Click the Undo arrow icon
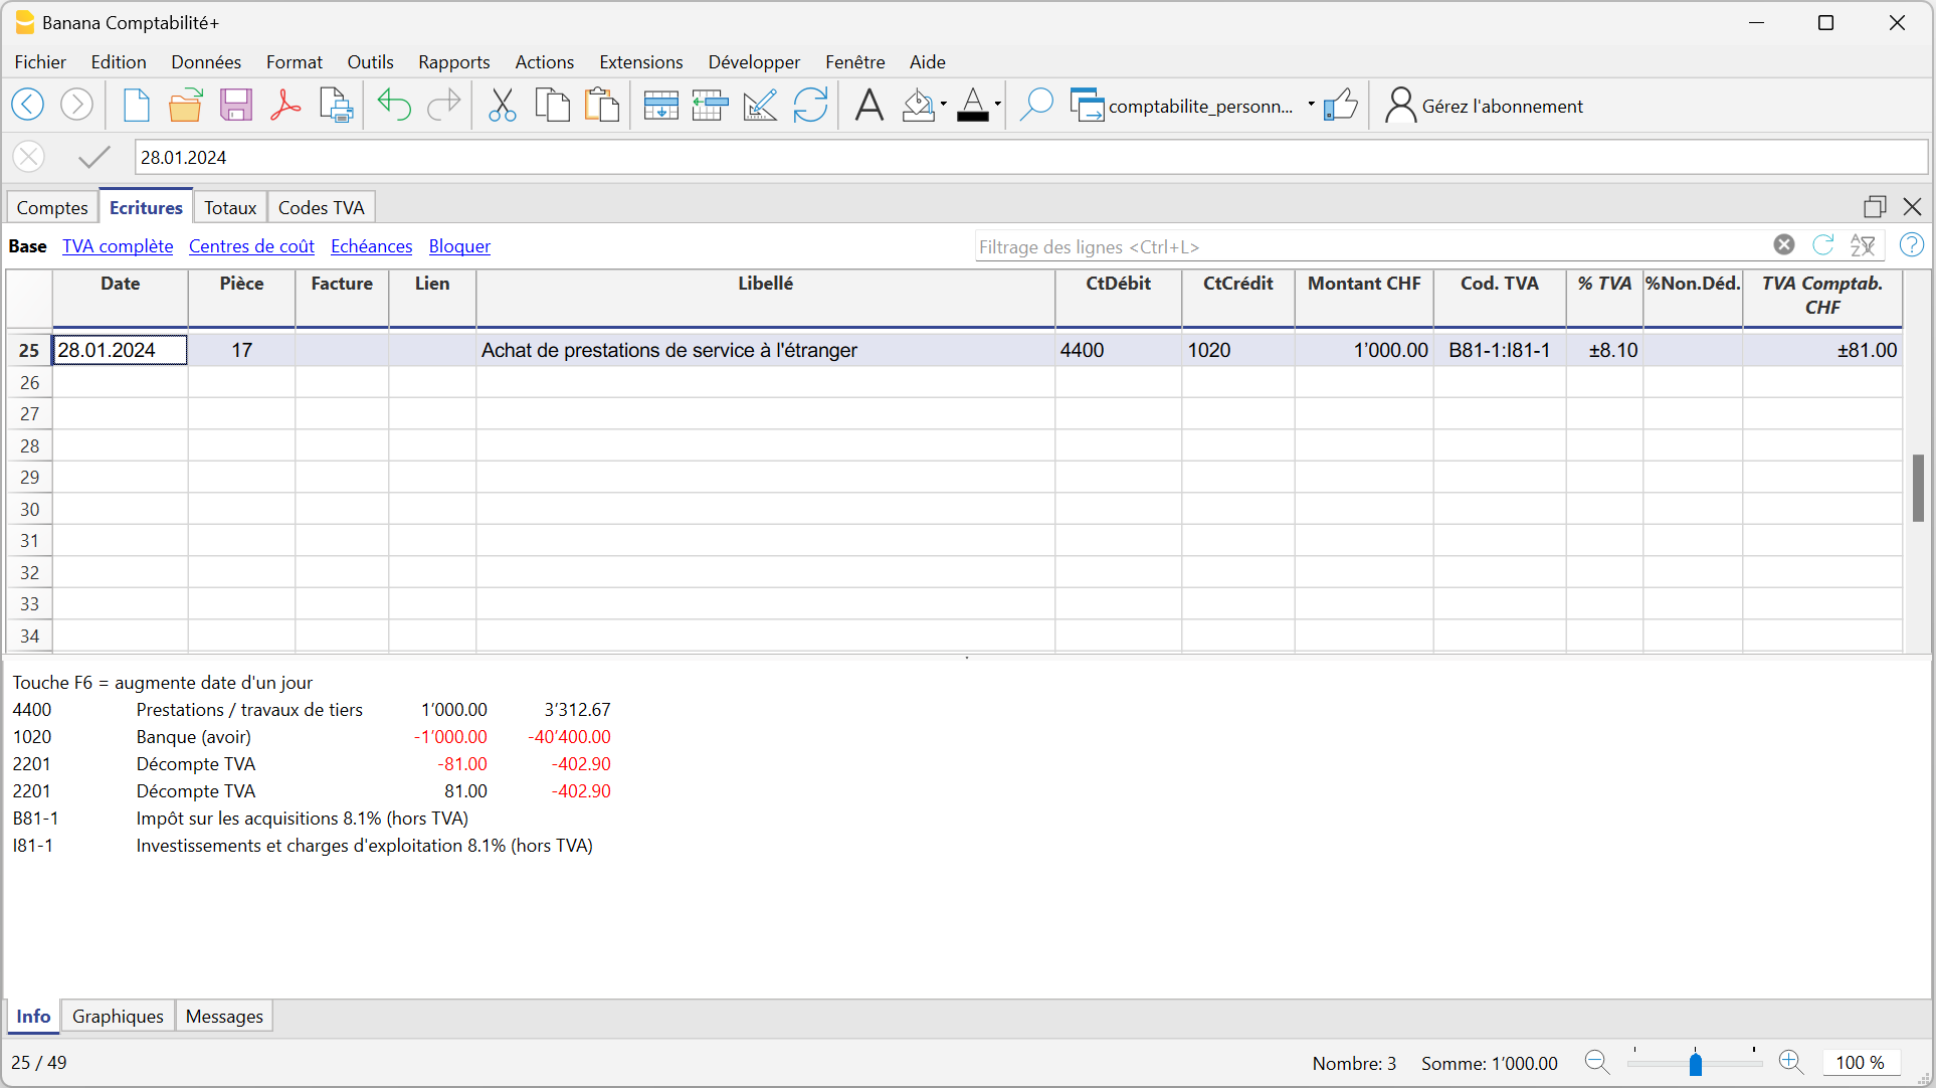 pos(394,105)
